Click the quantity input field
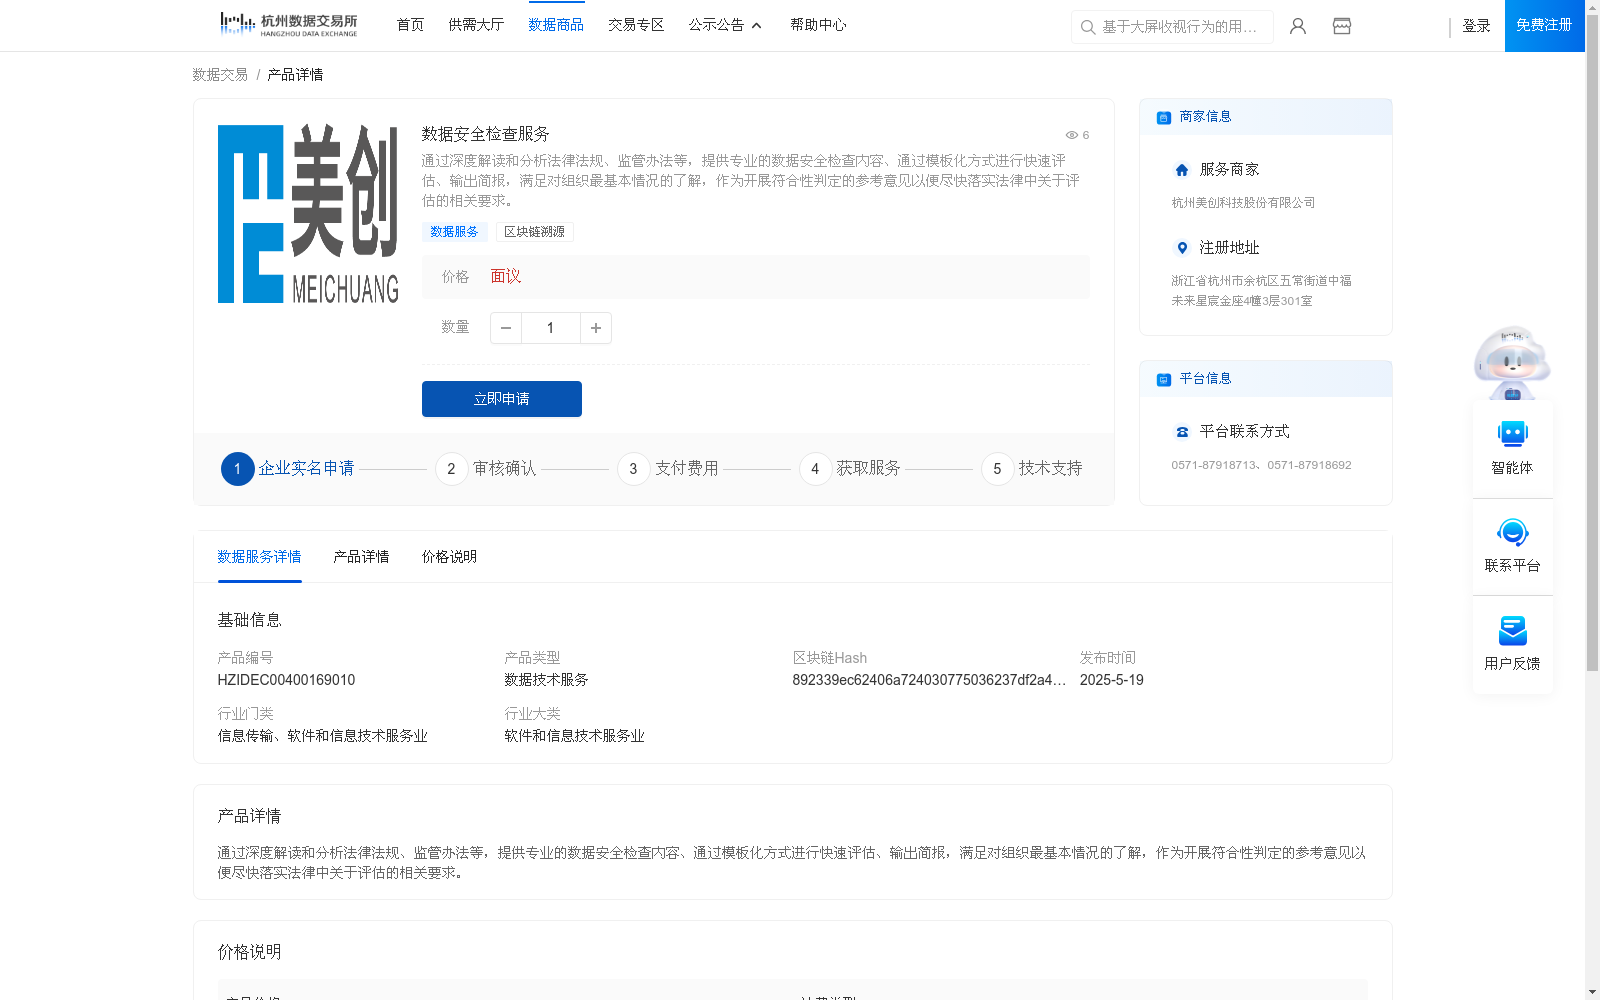This screenshot has height=1000, width=1600. (550, 328)
